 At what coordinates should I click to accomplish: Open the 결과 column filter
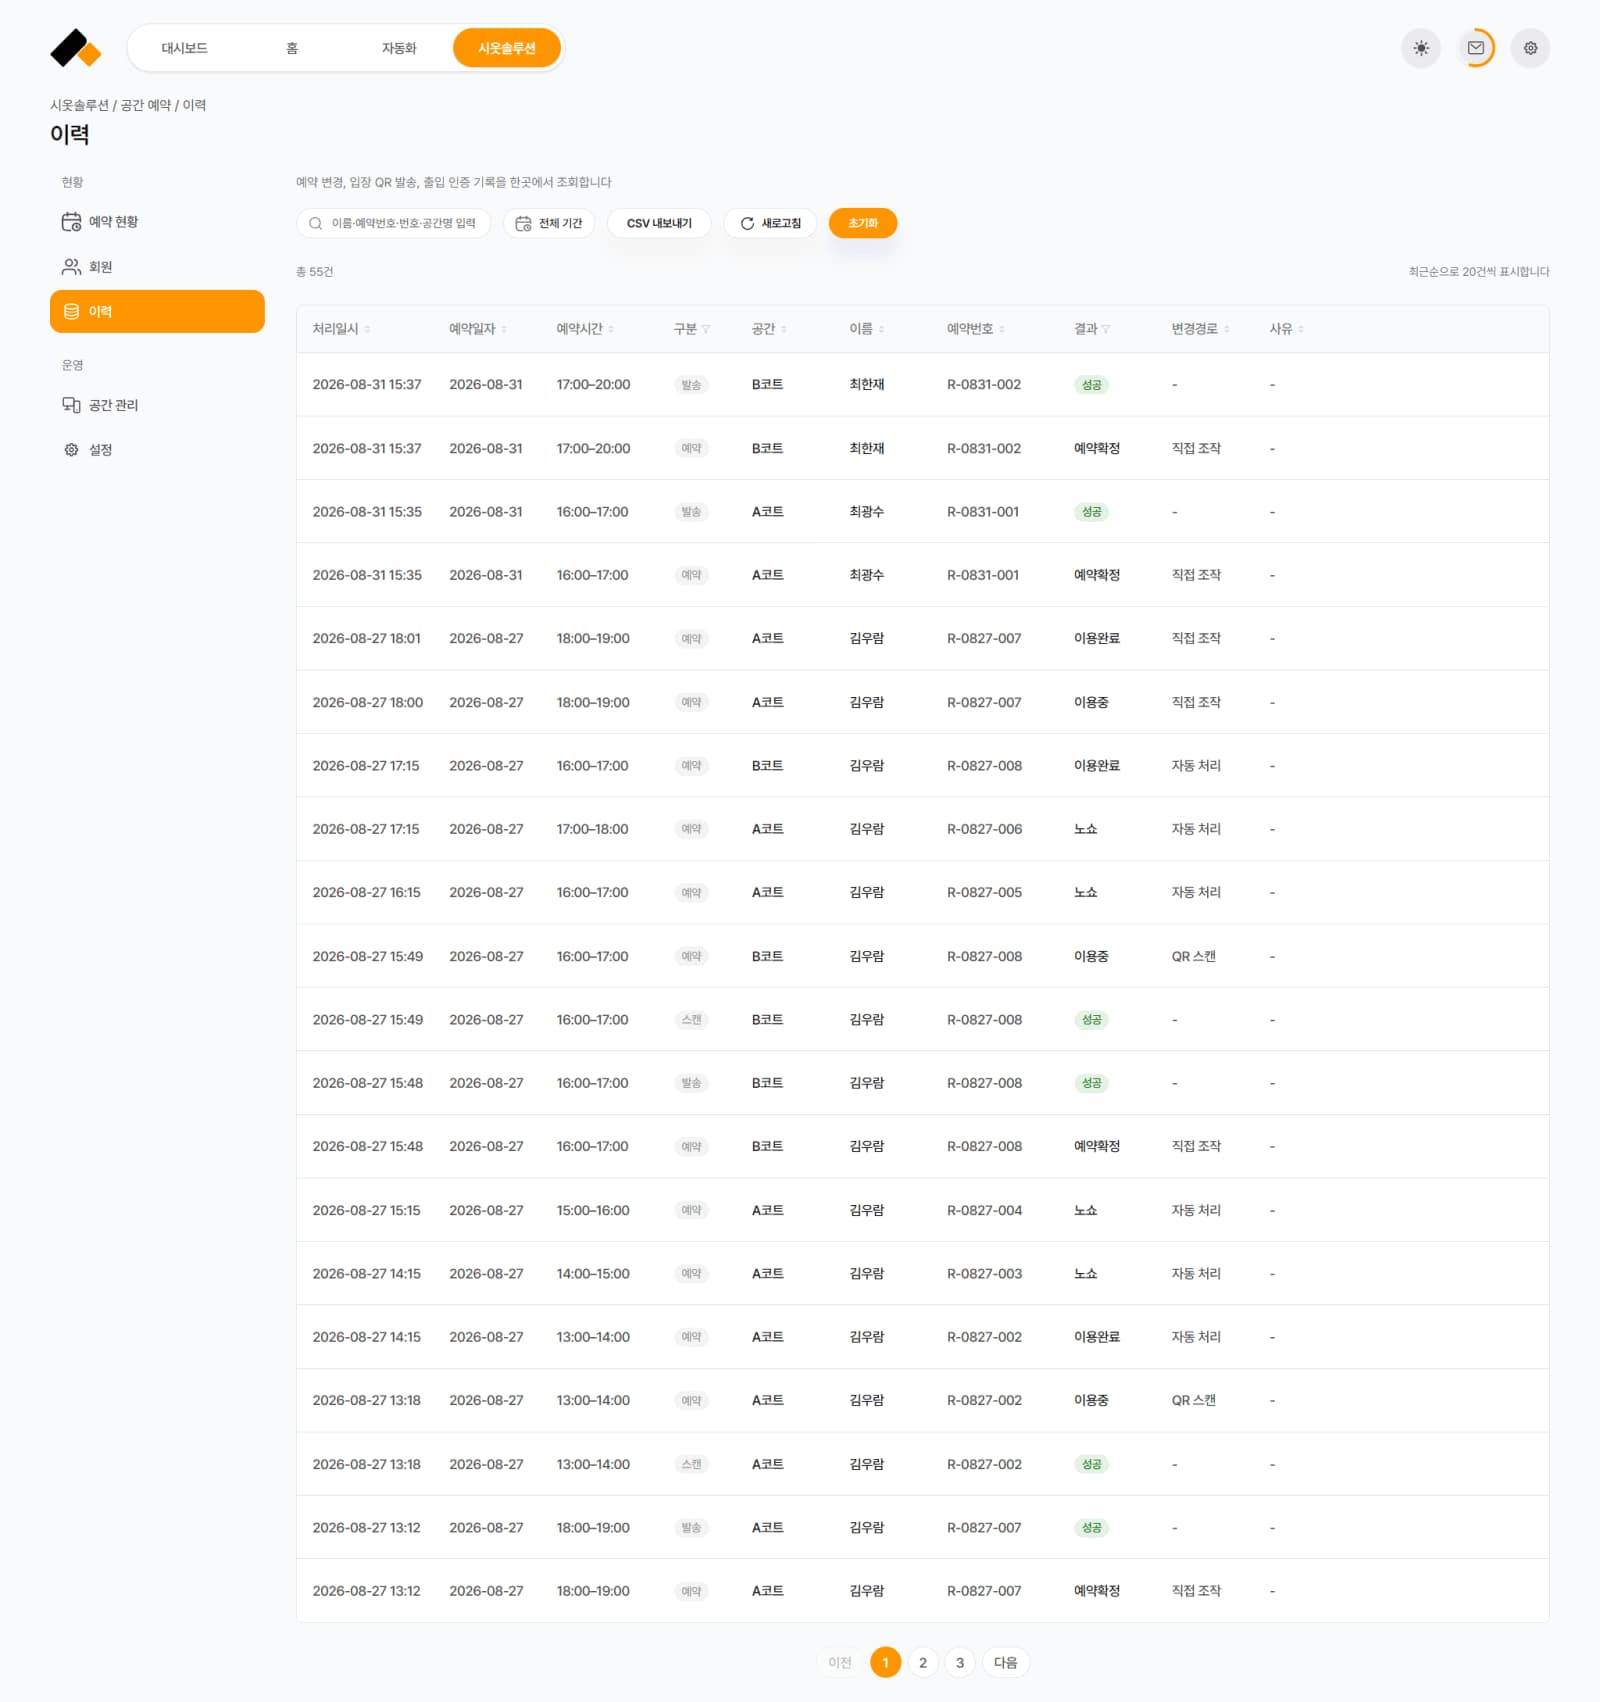(1106, 329)
